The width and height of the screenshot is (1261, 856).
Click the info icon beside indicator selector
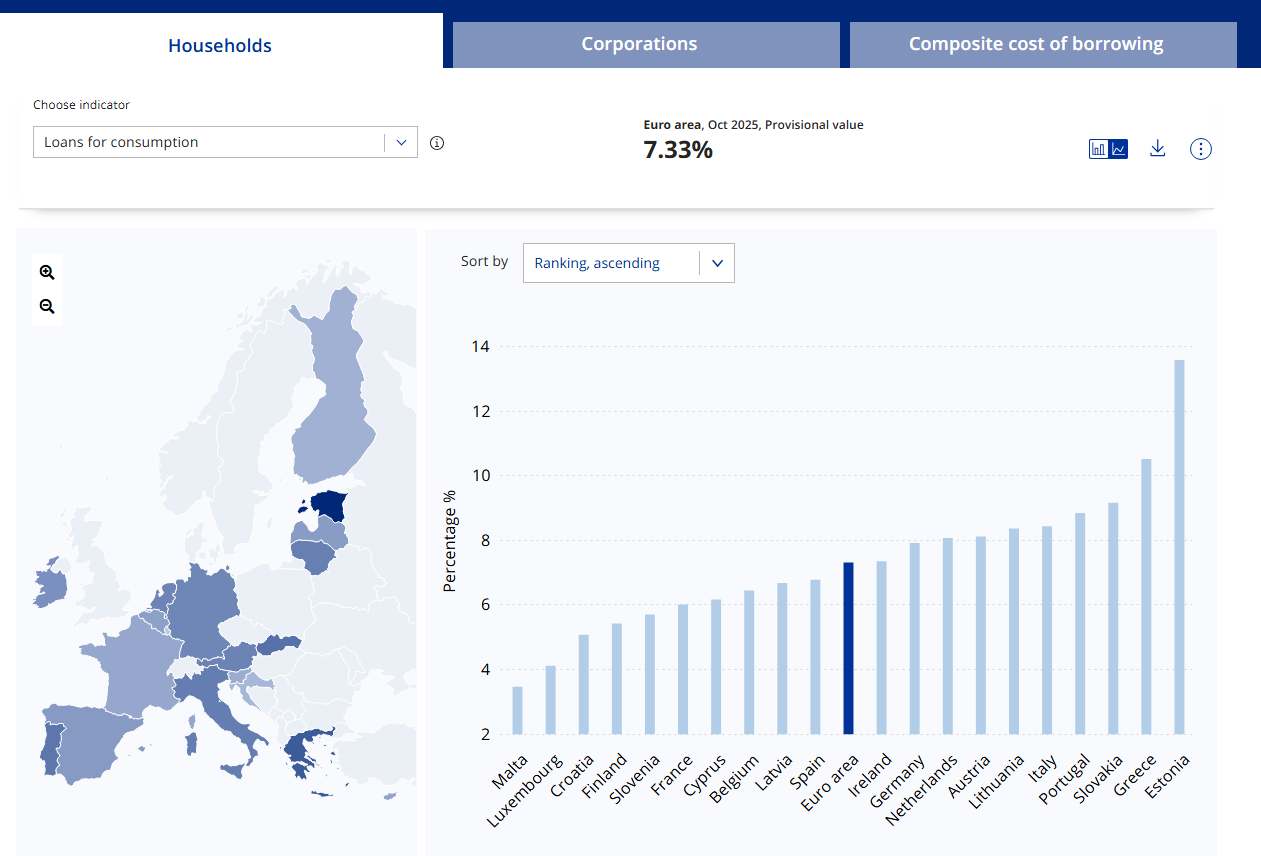436,143
